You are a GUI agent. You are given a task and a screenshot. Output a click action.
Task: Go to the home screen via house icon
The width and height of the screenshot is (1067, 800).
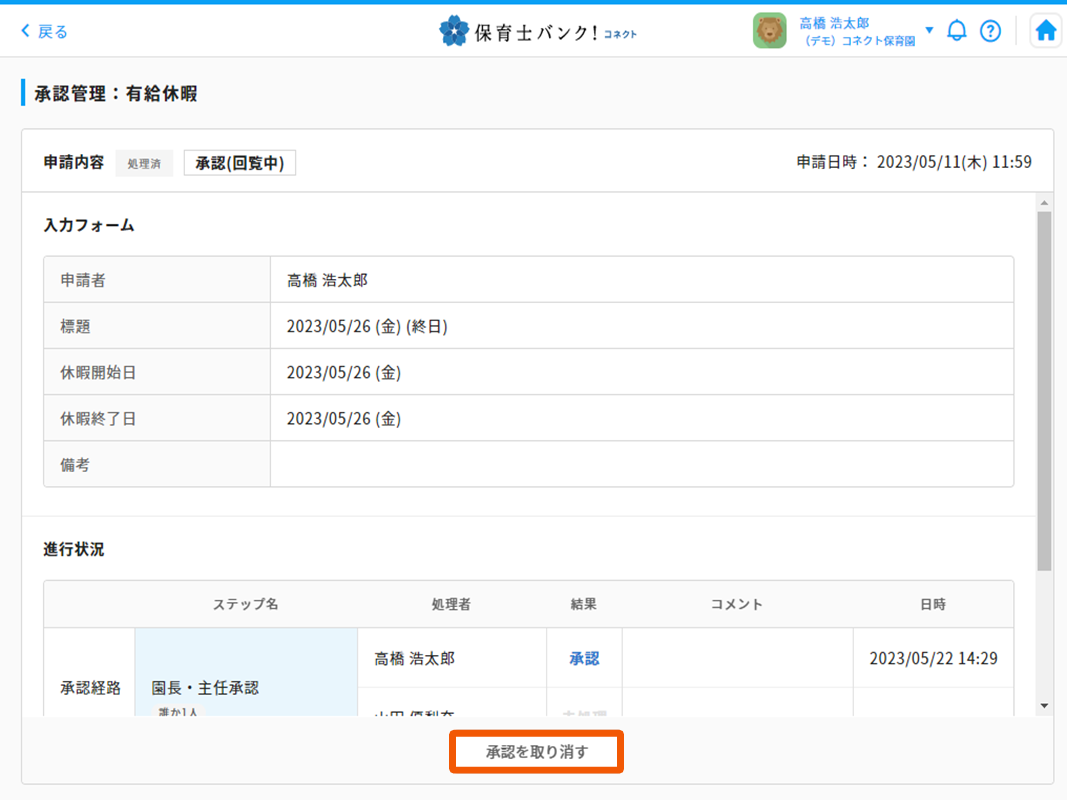[x=1045, y=31]
